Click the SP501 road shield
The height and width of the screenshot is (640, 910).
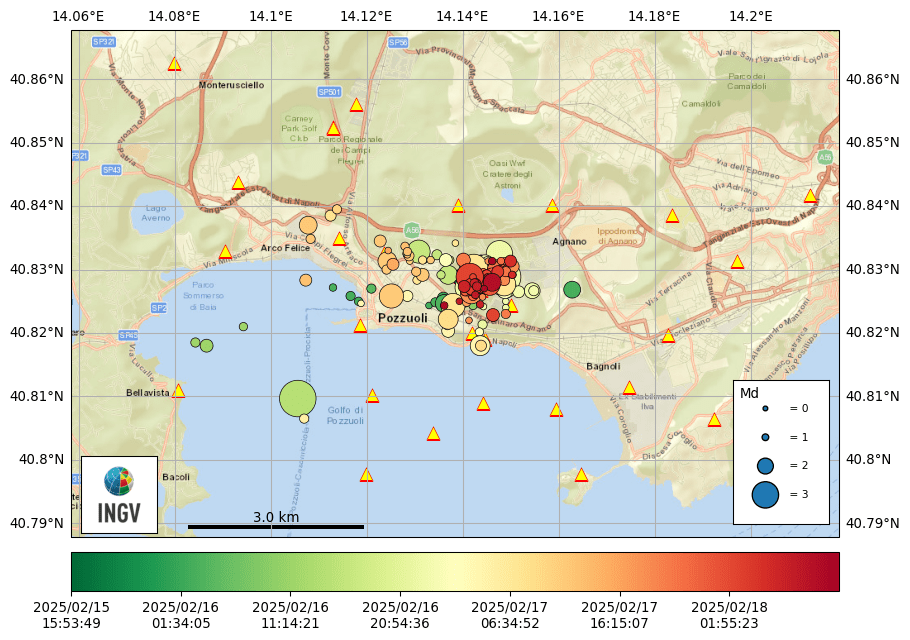[x=329, y=92]
